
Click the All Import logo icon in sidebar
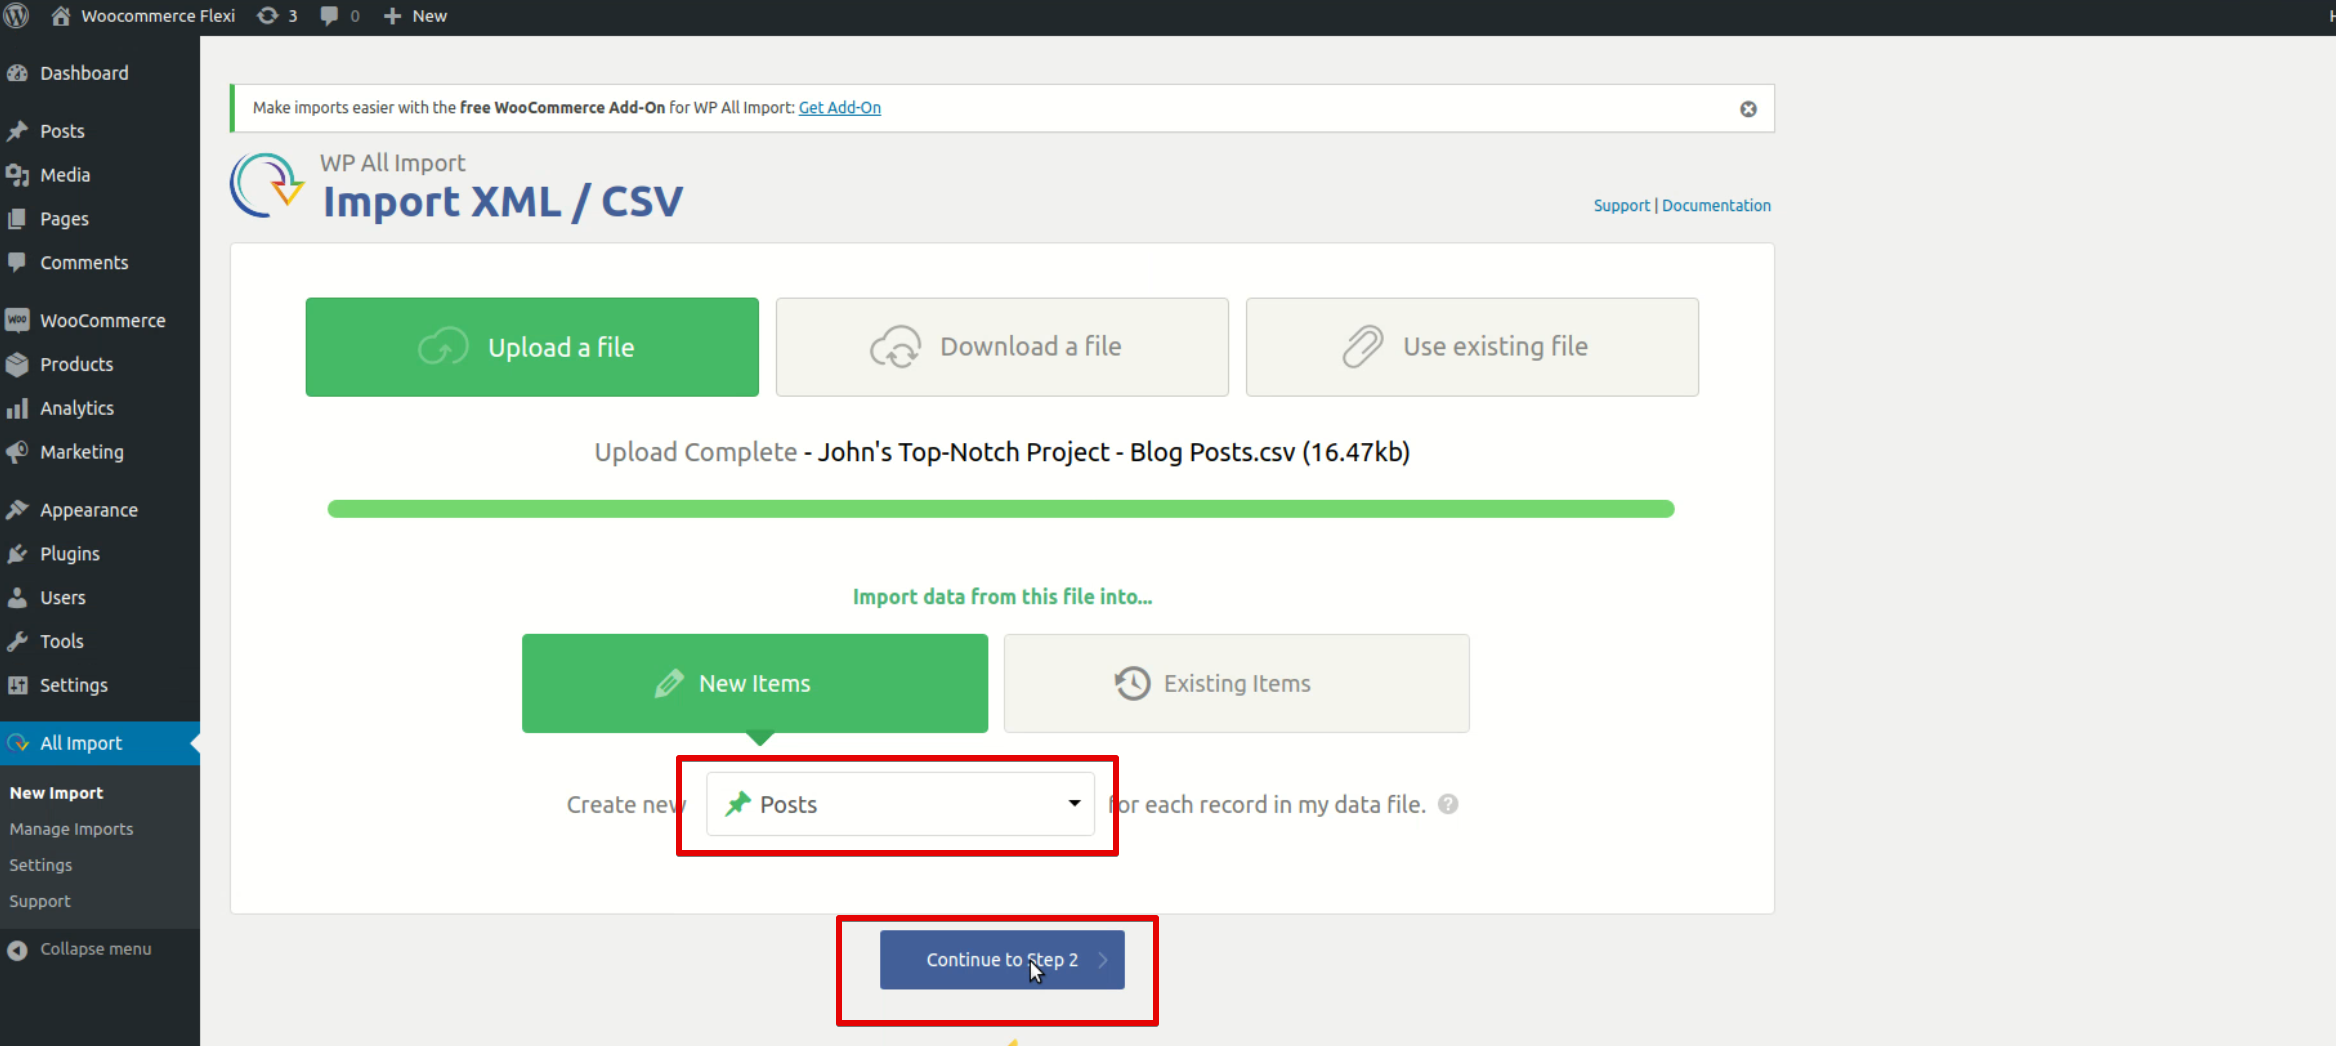coord(17,744)
